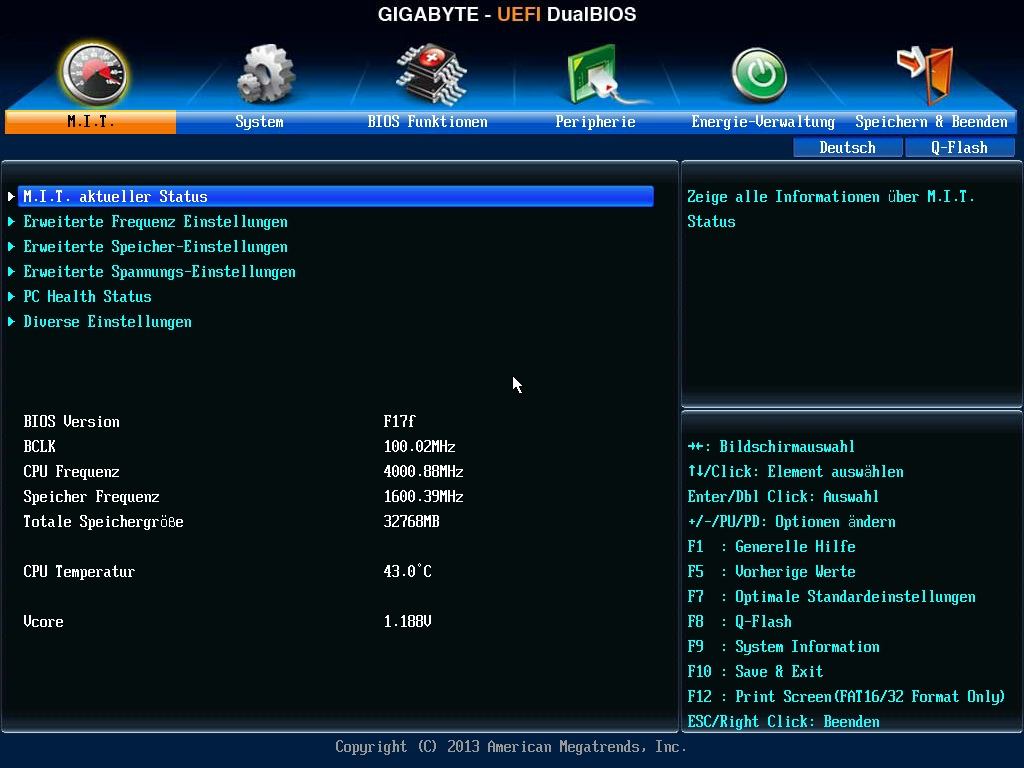
Task: Click the F12 Print Screen hint
Action: tap(846, 697)
